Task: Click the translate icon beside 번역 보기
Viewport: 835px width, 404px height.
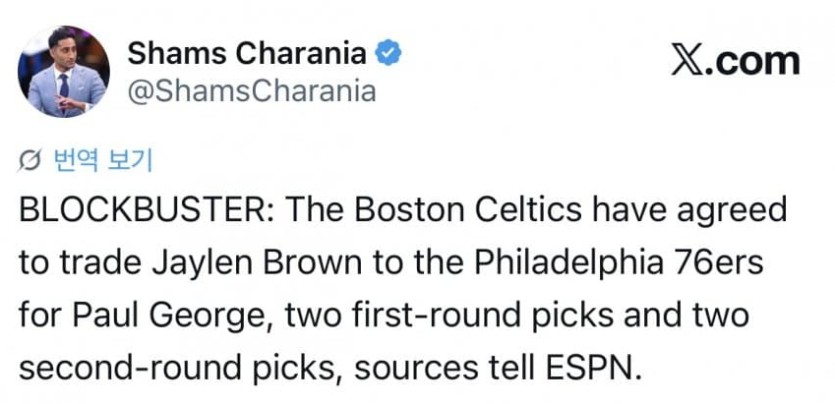Action: (30, 161)
